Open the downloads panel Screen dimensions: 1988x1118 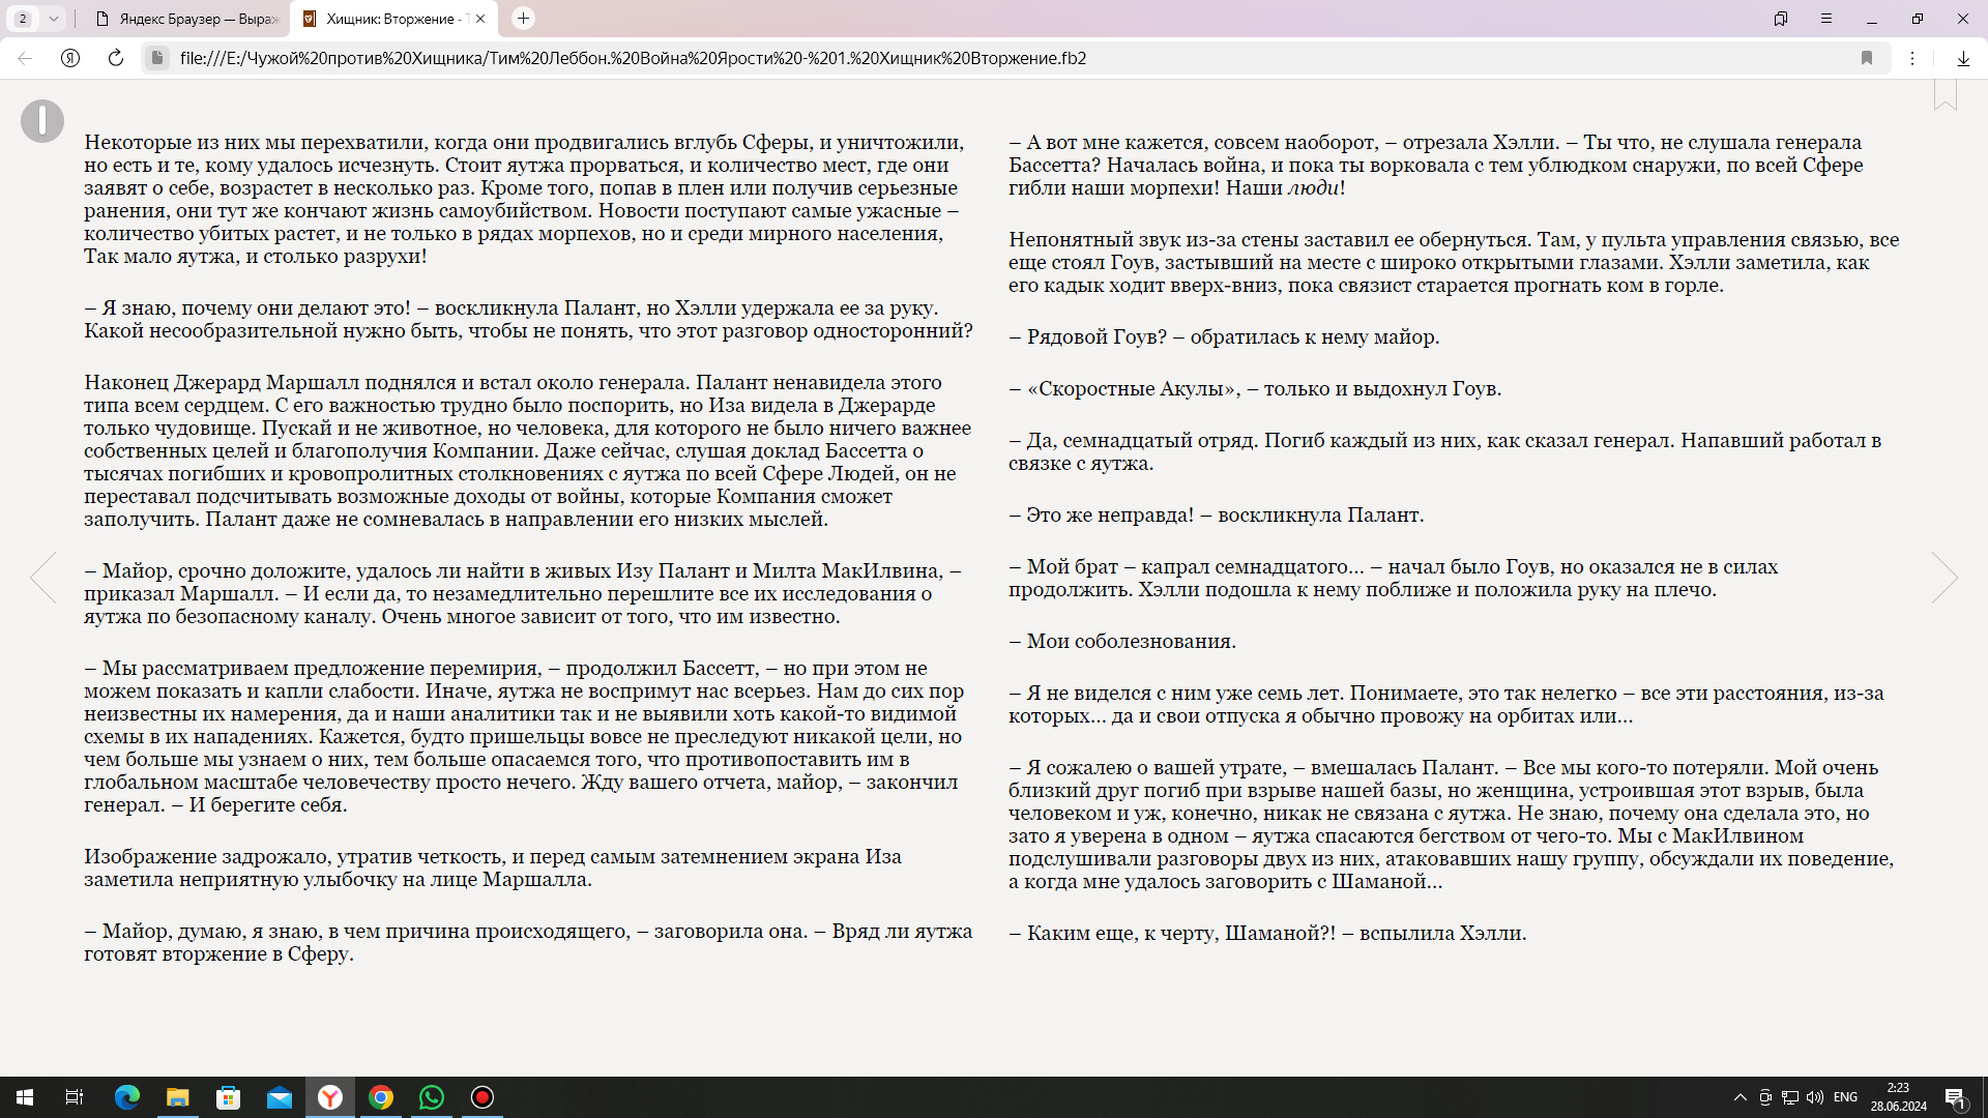1963,58
